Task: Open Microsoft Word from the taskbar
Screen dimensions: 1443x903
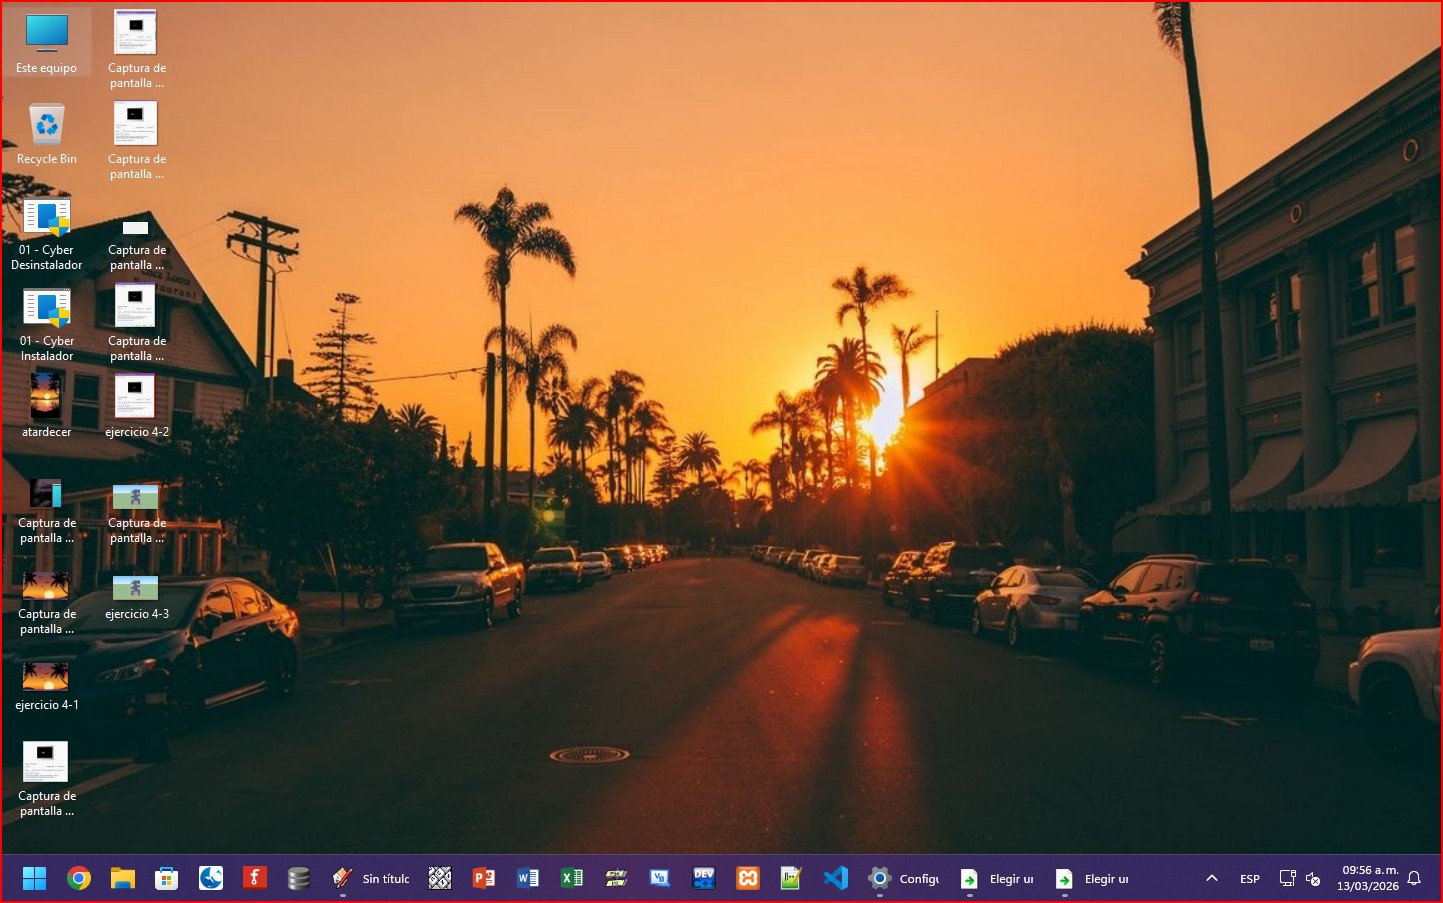Action: click(528, 878)
